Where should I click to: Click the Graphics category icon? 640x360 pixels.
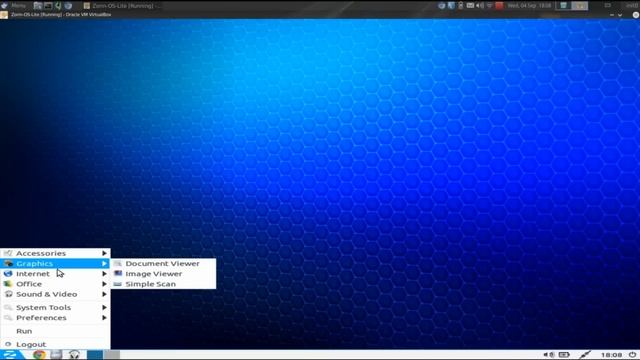[8, 264]
